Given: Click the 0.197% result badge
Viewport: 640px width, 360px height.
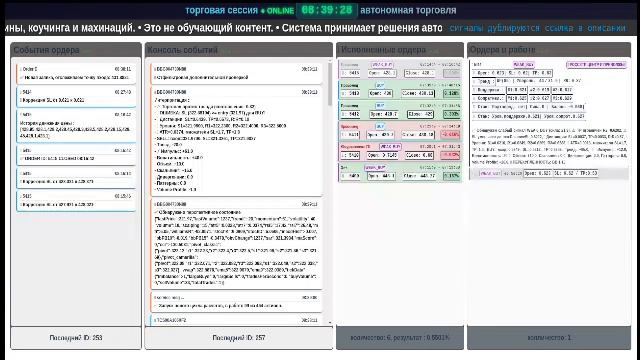Looking at the screenshot, I should (x=451, y=176).
